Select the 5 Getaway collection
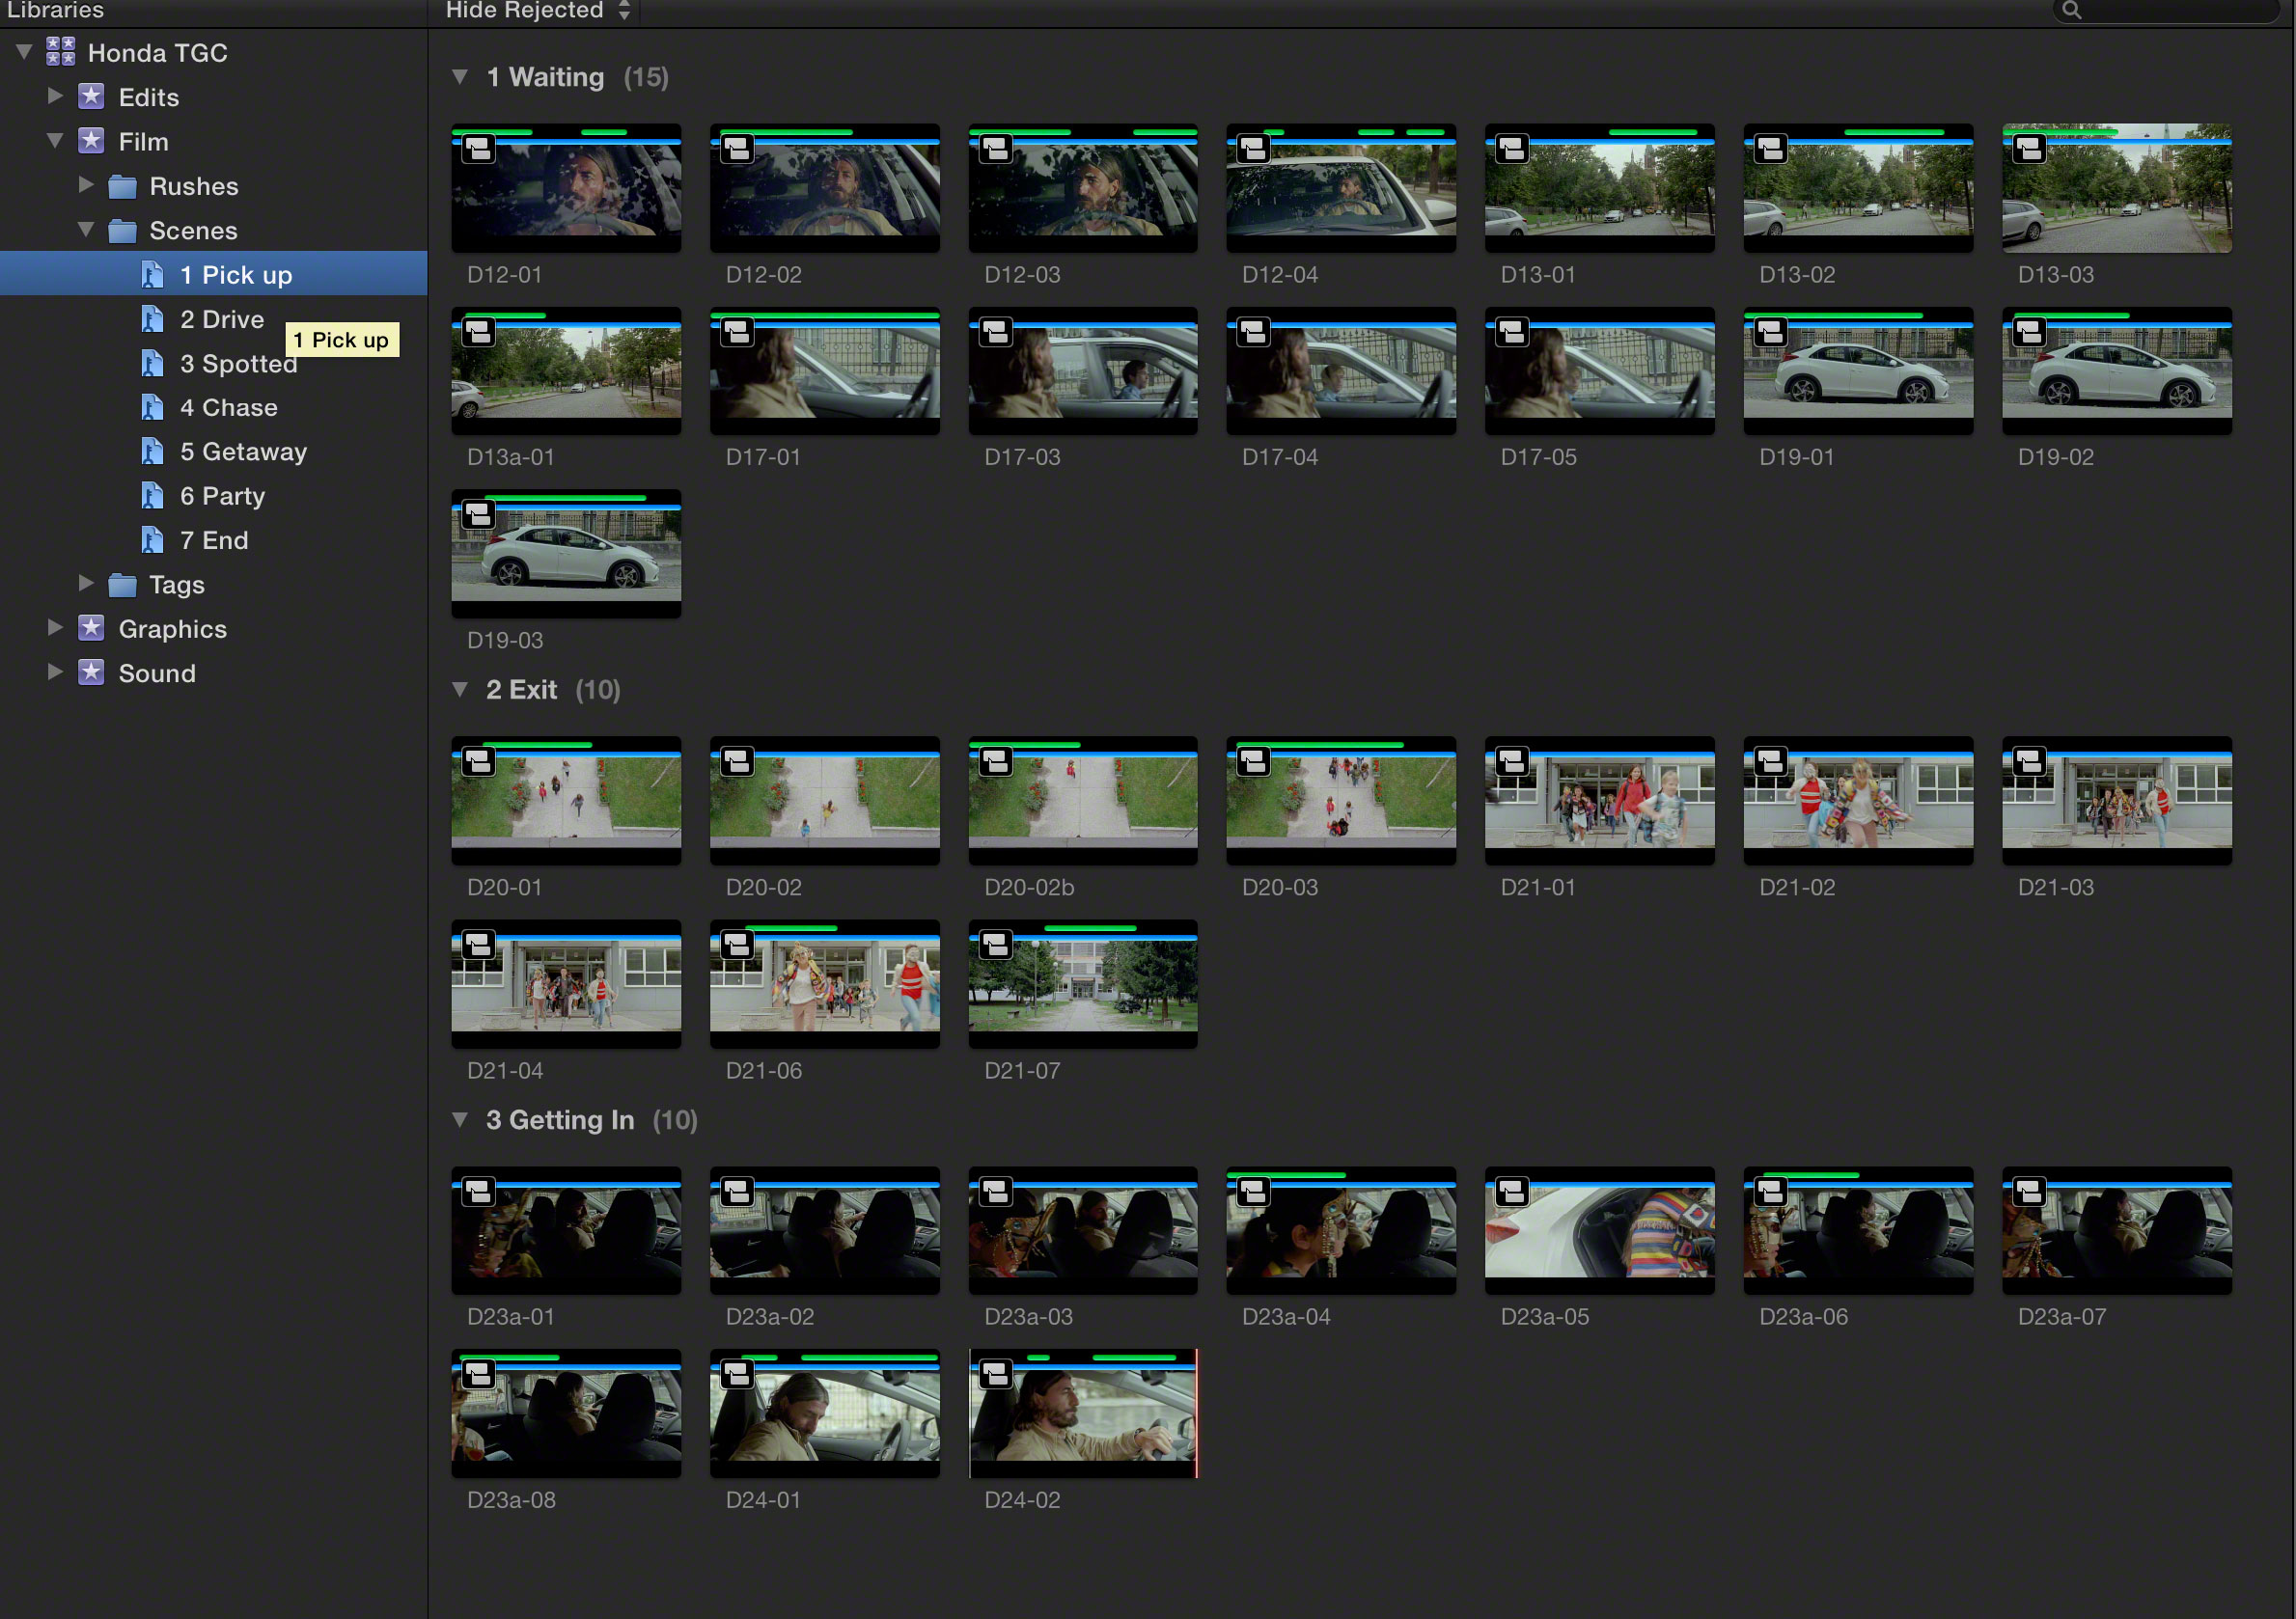The image size is (2296, 1619). 213,451
